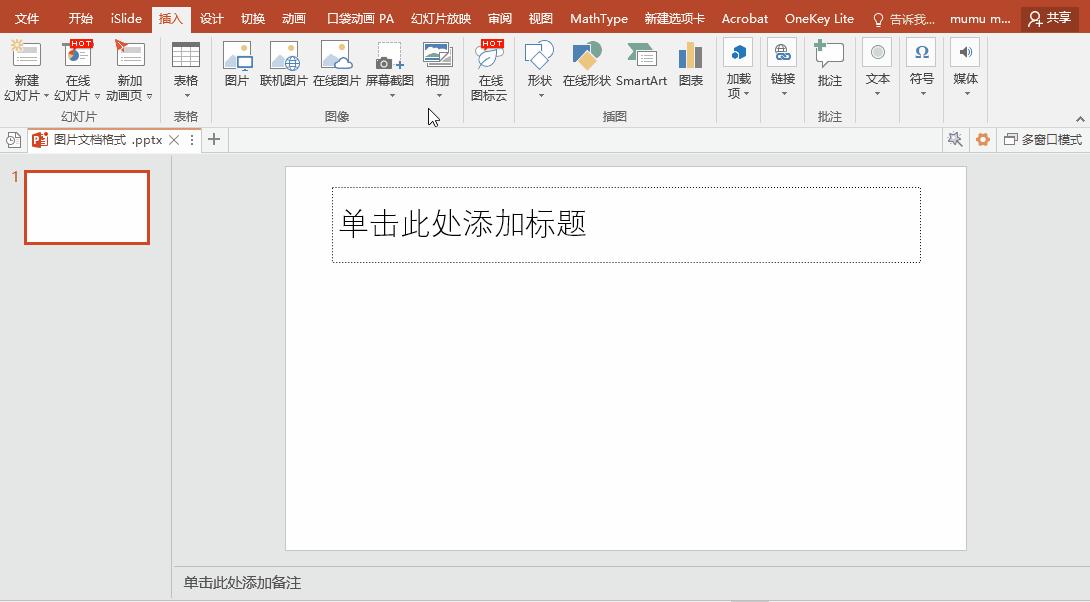1090x602 pixels.
Task: Collapse the ribbon with the chevron arrow
Action: [x=1080, y=118]
